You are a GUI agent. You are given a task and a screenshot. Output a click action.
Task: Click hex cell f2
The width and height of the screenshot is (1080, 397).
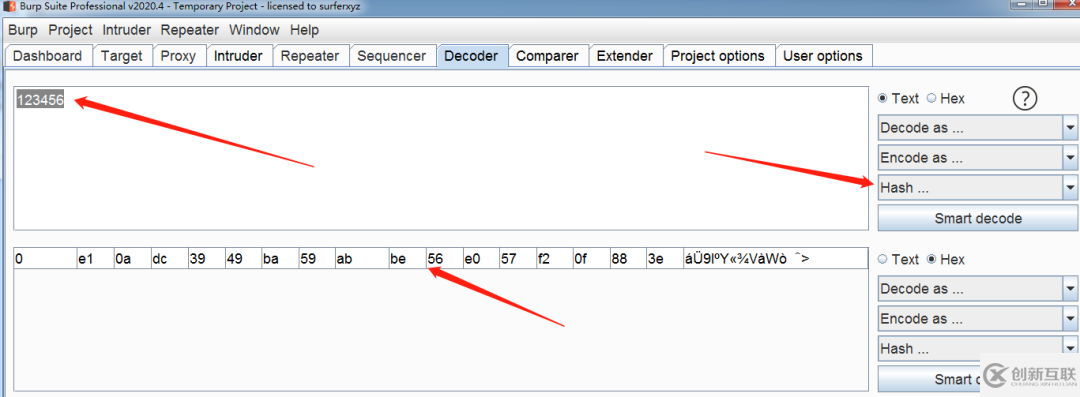(x=554, y=259)
